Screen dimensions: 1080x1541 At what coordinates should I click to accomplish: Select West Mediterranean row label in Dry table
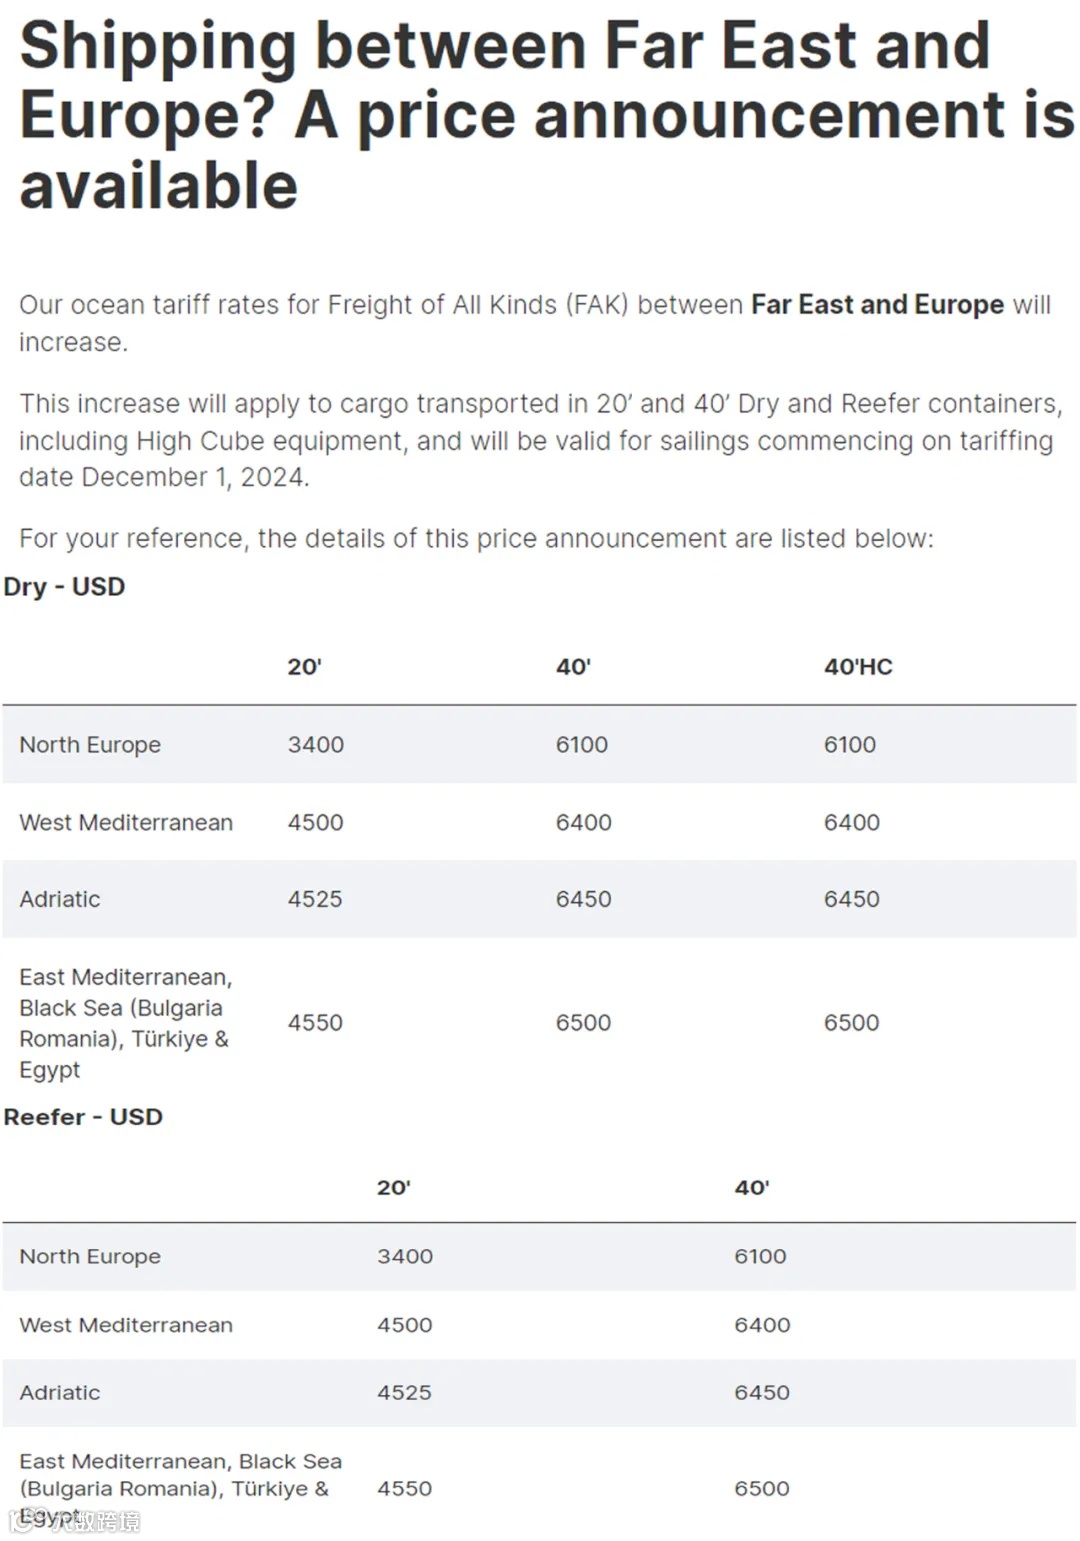[126, 823]
